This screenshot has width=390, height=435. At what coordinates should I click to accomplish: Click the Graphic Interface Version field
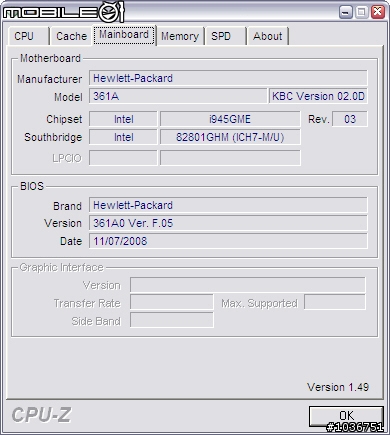tap(248, 285)
